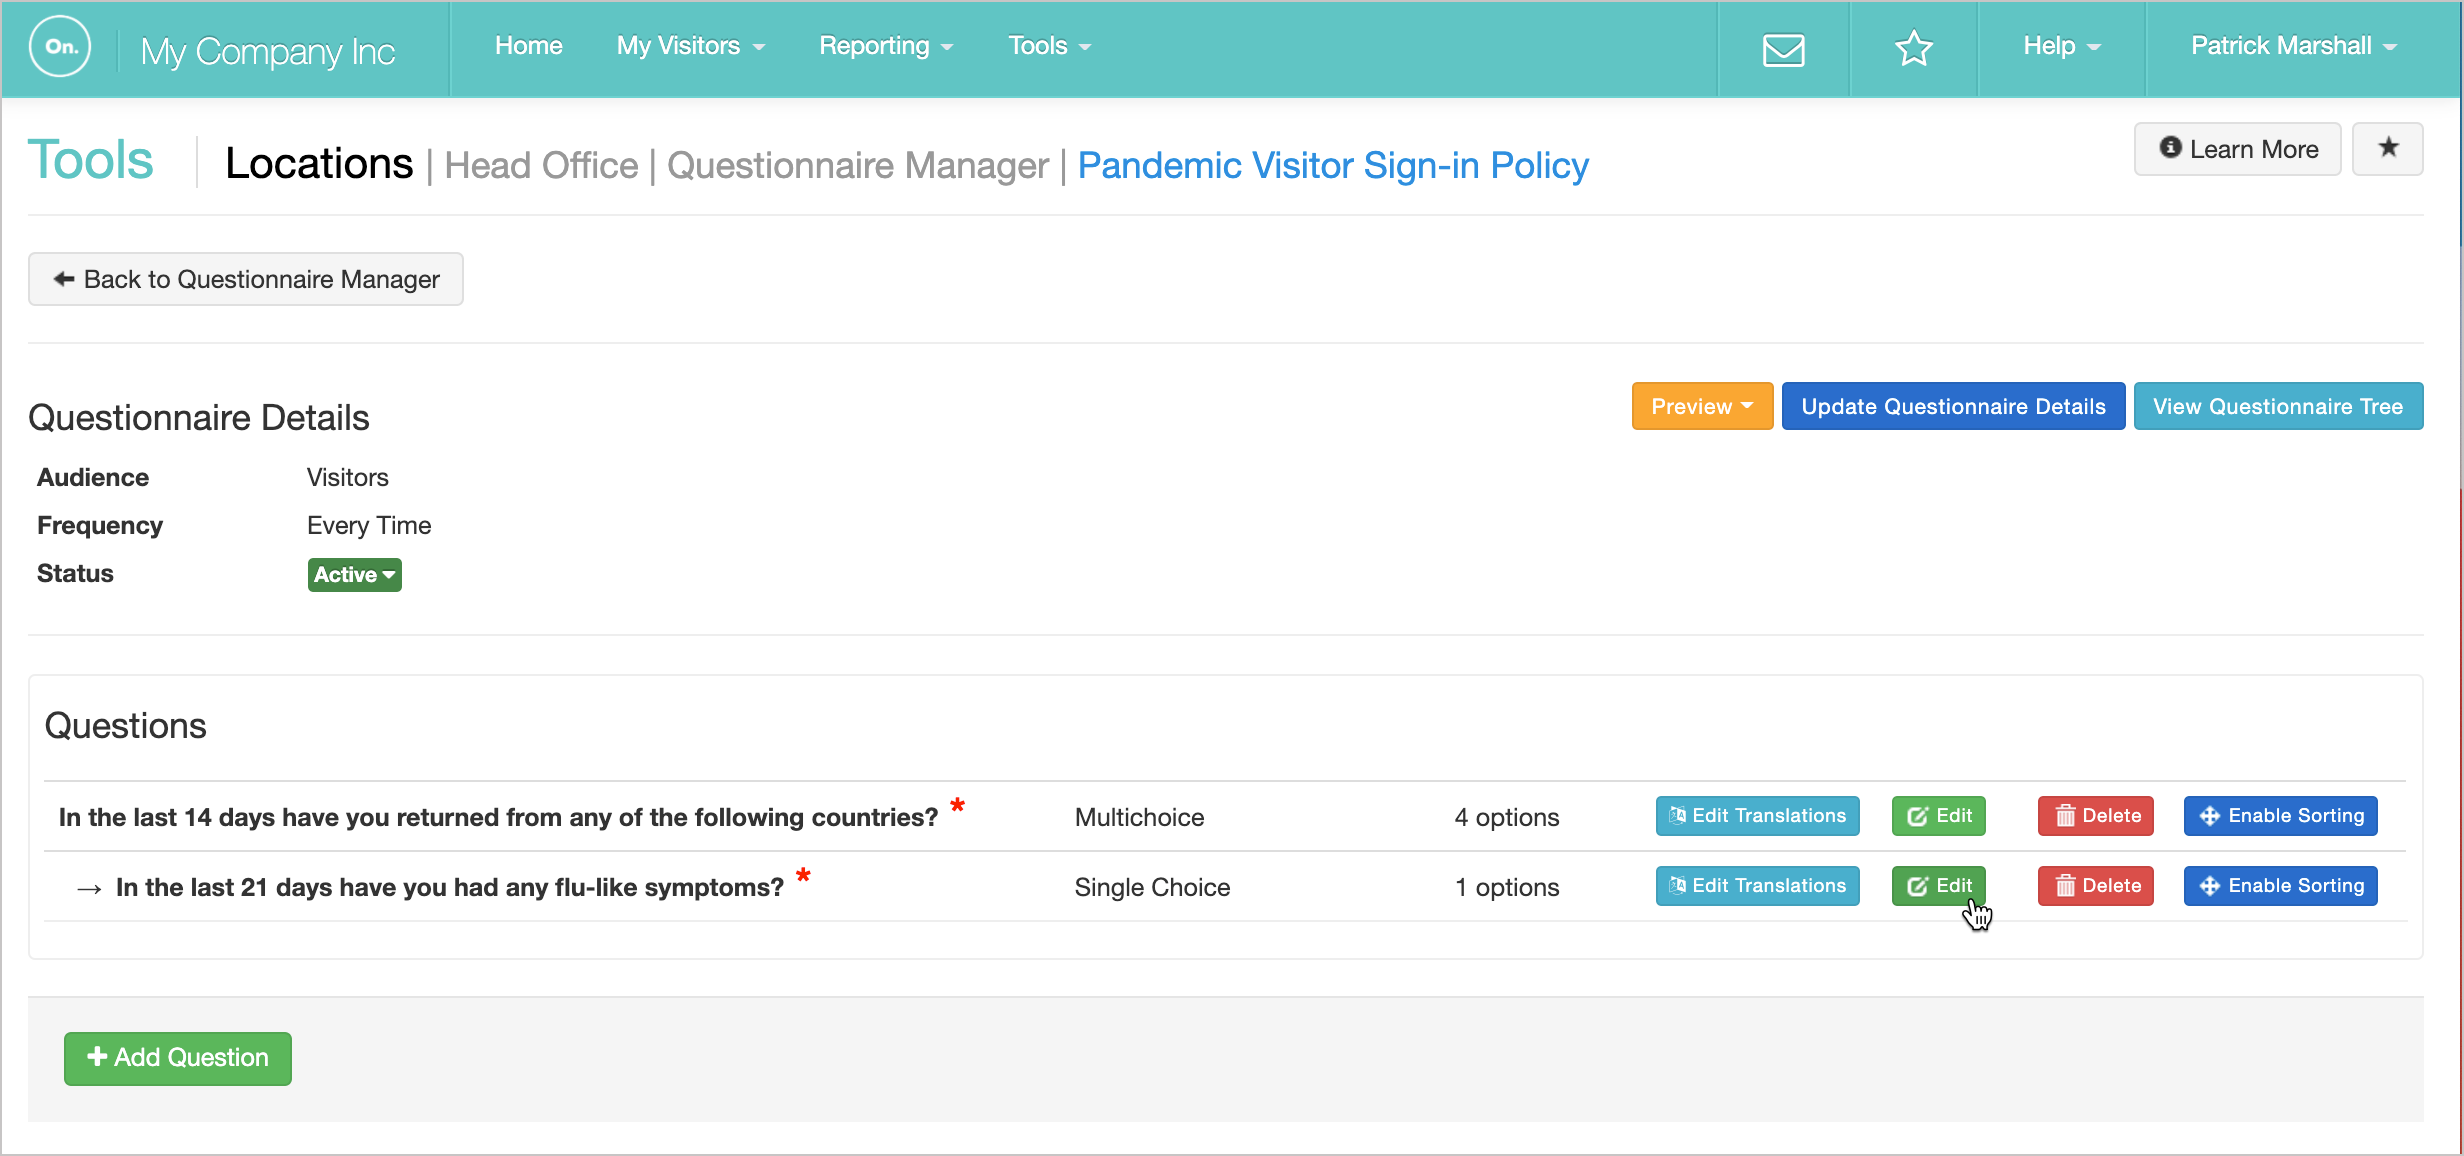The height and width of the screenshot is (1156, 2464).
Task: Toggle the favorite star at top right
Action: pyautogui.click(x=2388, y=148)
